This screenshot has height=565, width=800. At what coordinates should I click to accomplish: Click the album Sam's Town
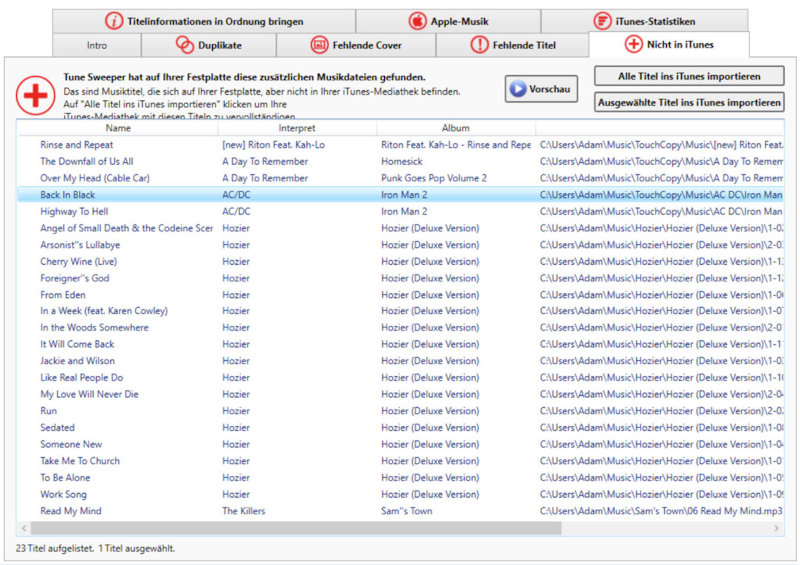tap(407, 511)
